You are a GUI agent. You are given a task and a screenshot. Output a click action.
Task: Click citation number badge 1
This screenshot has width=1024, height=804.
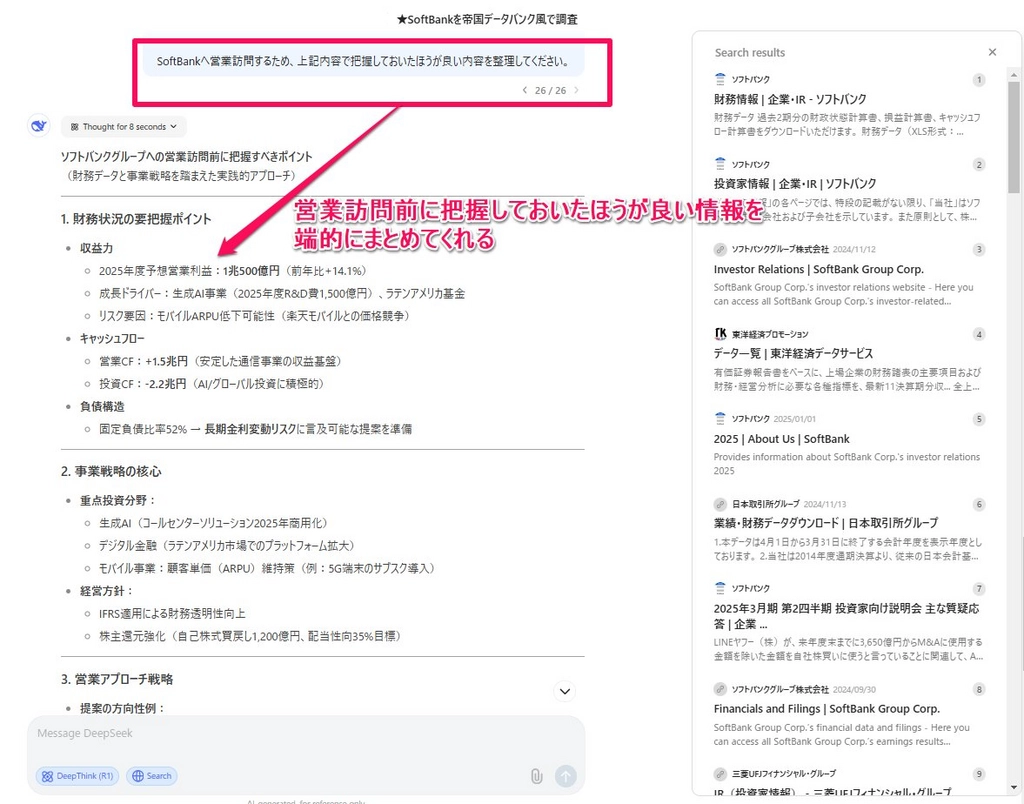point(978,80)
